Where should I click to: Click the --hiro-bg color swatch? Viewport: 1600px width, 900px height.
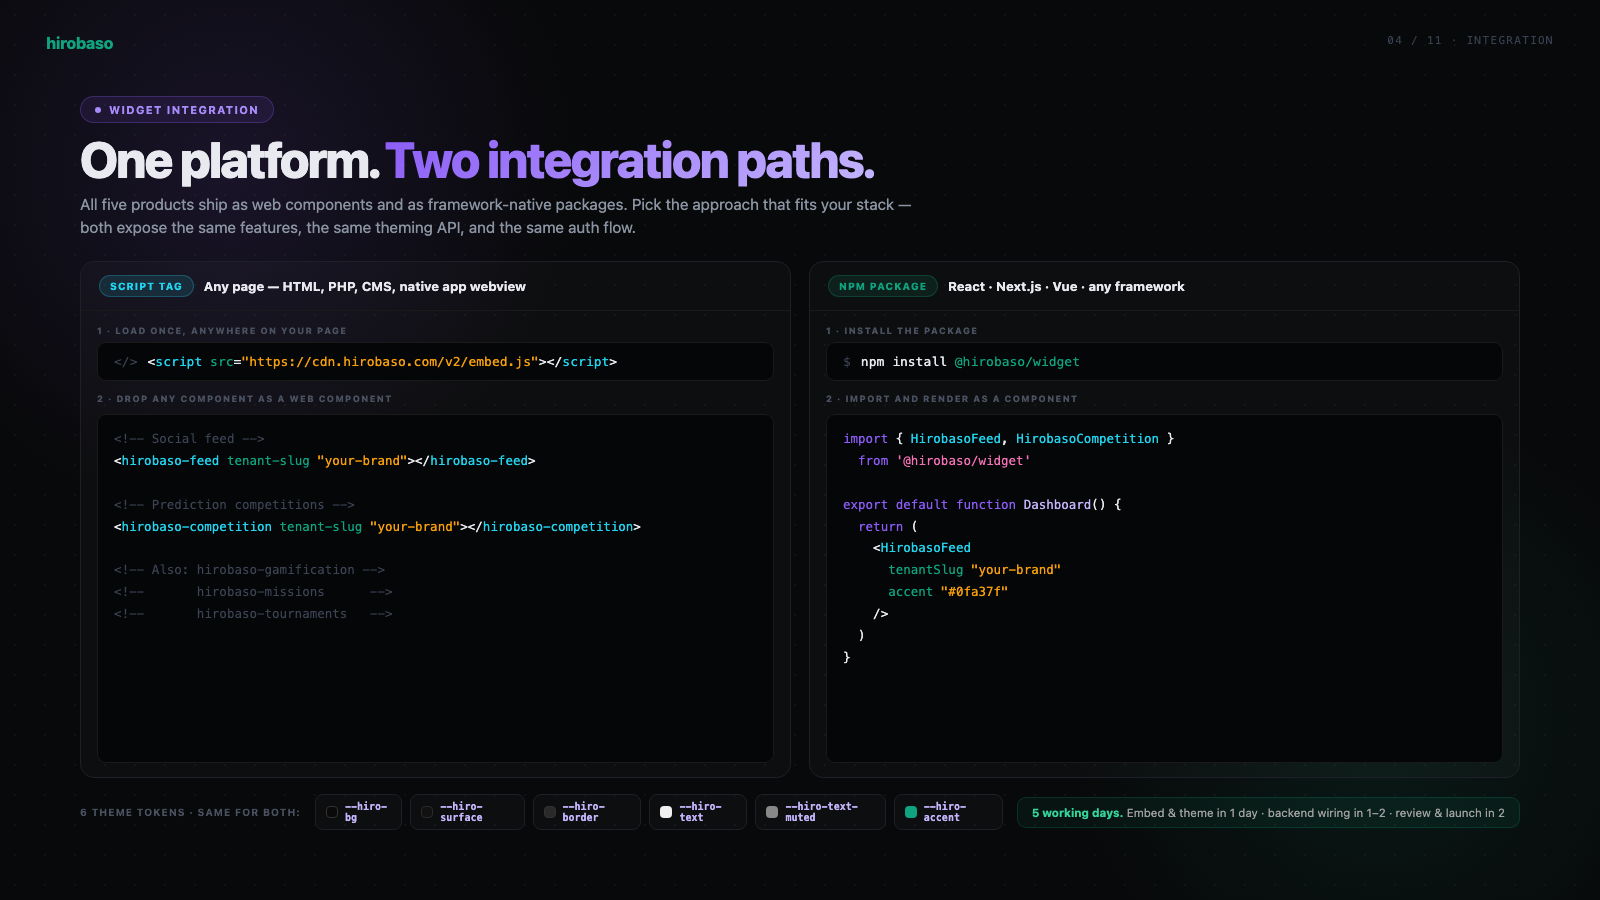(x=332, y=812)
